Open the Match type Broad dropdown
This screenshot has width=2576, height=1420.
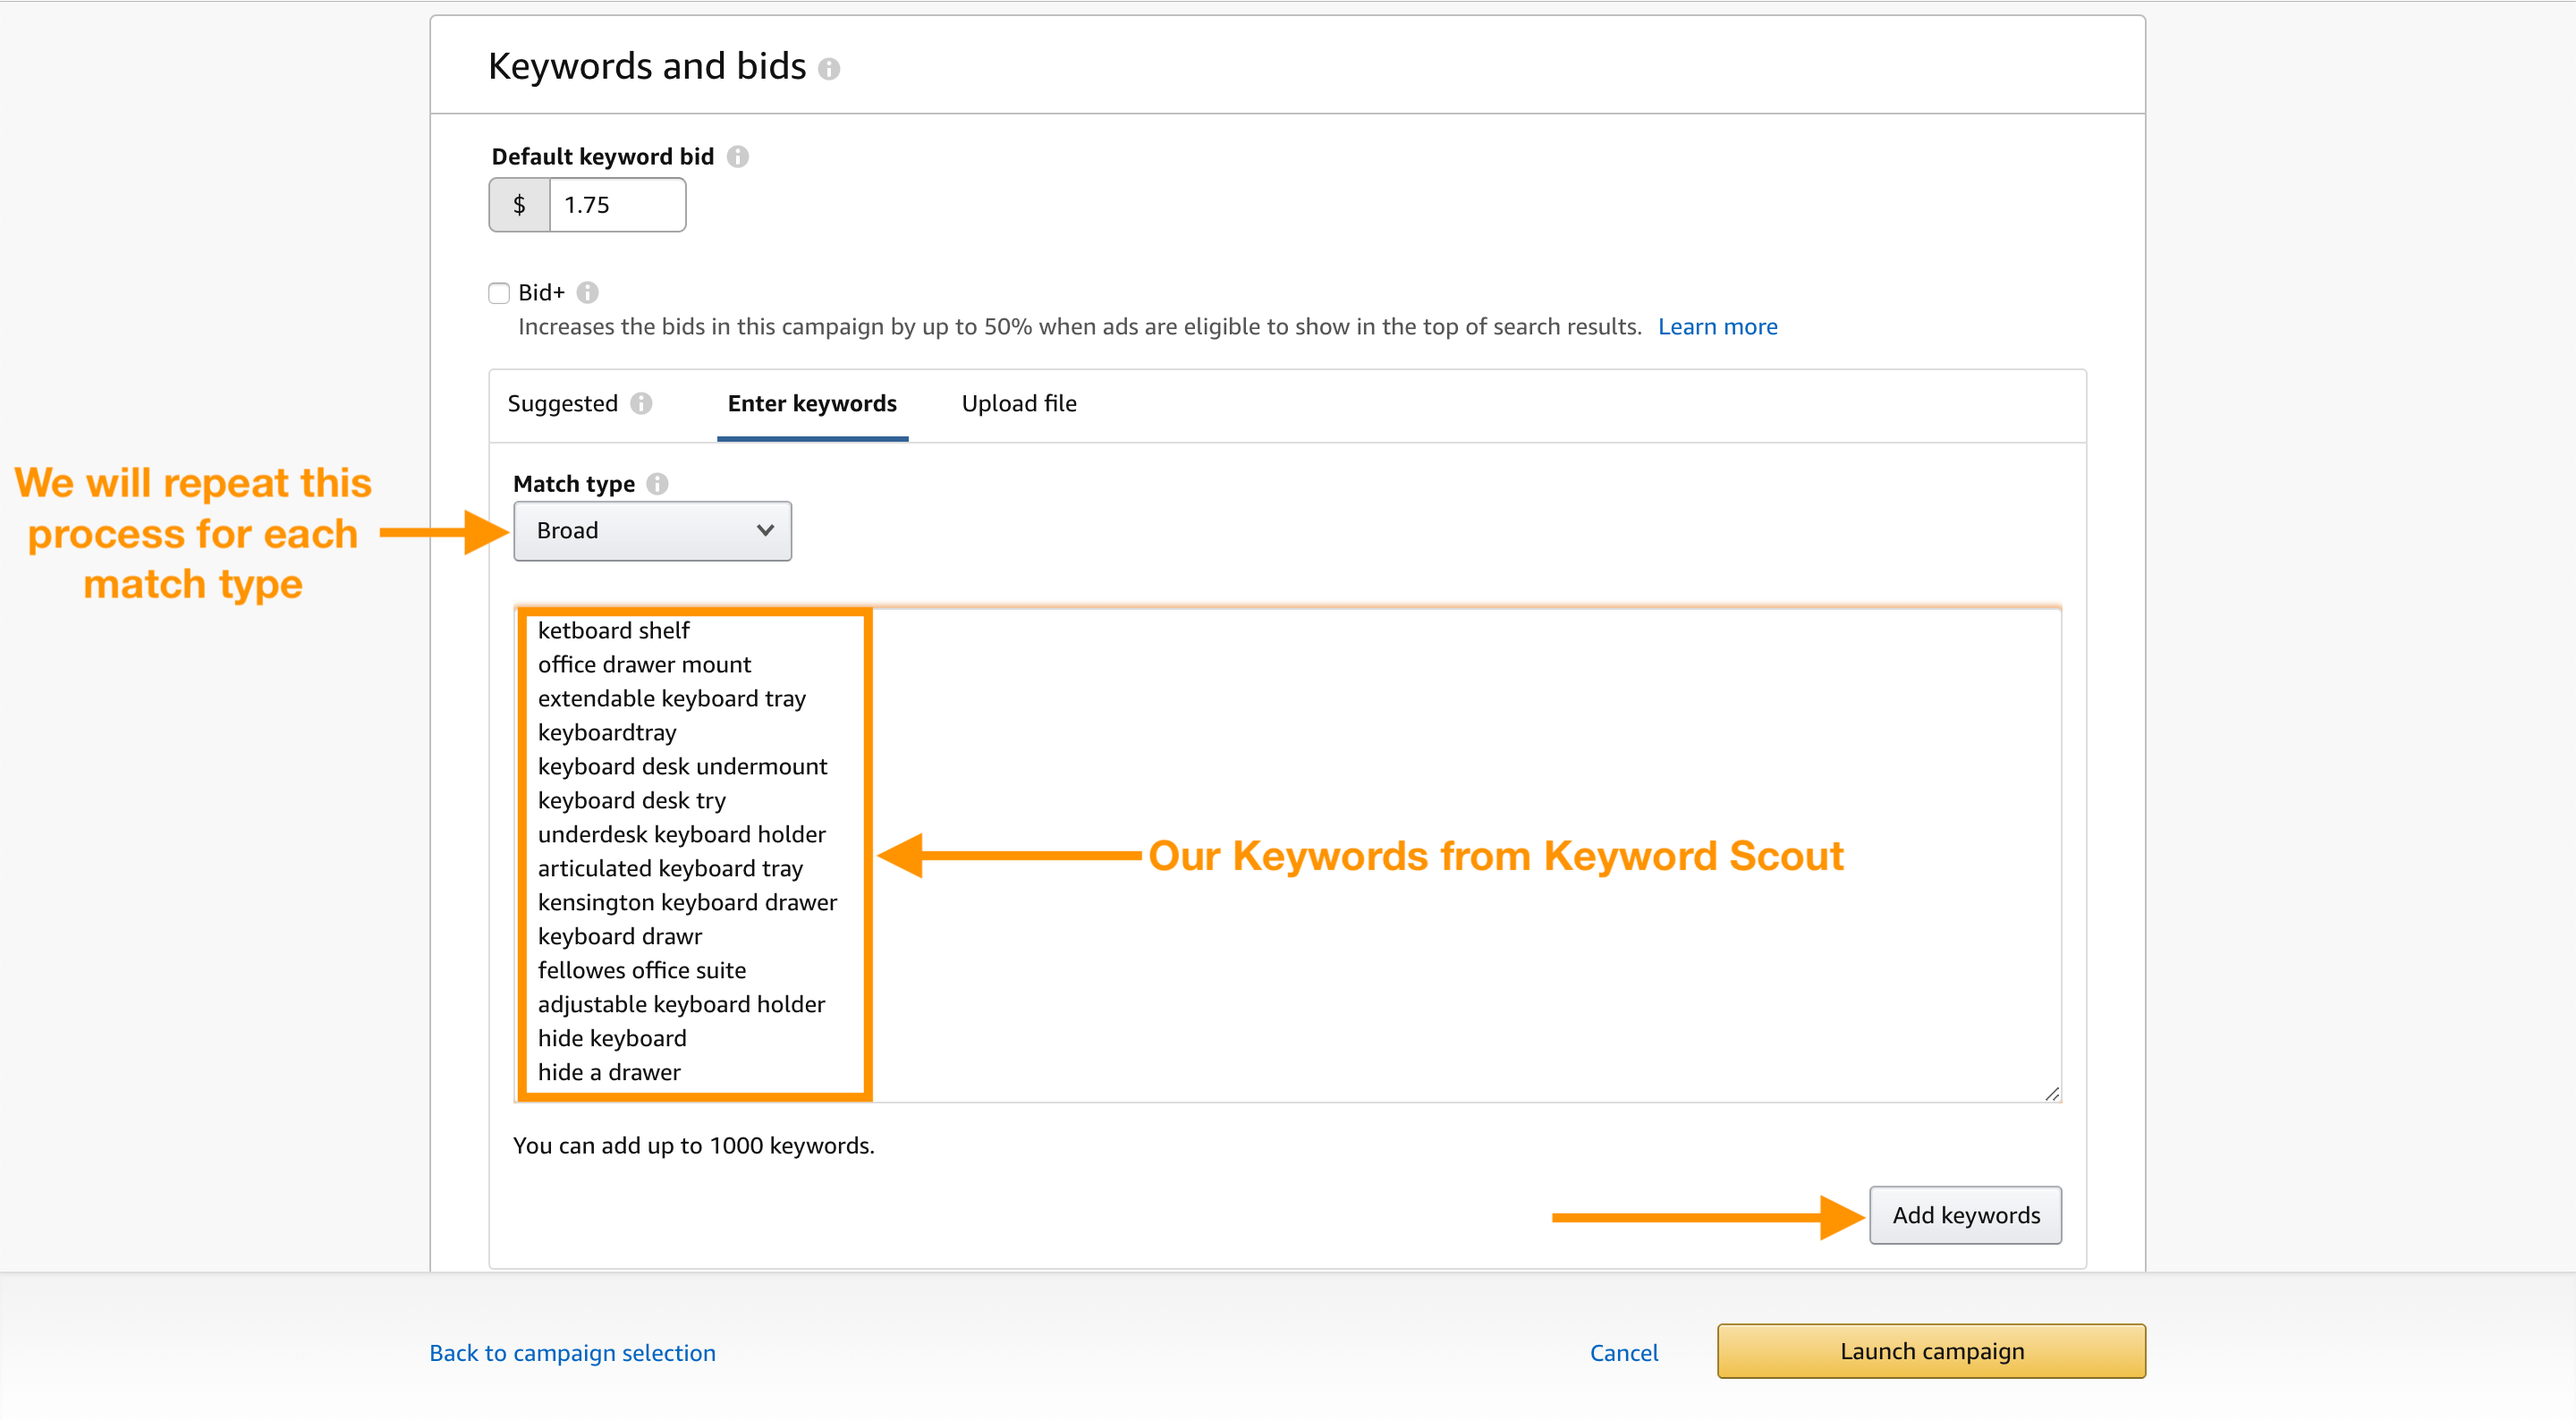coord(652,531)
